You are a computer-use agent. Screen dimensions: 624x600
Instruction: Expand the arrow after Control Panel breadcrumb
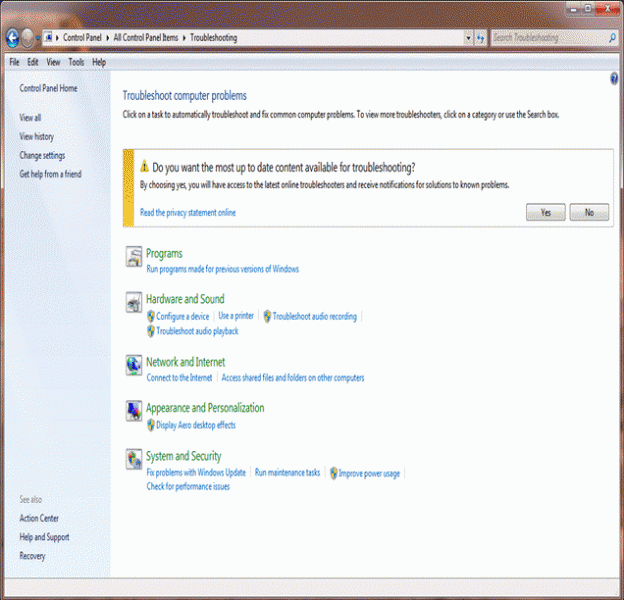point(107,38)
